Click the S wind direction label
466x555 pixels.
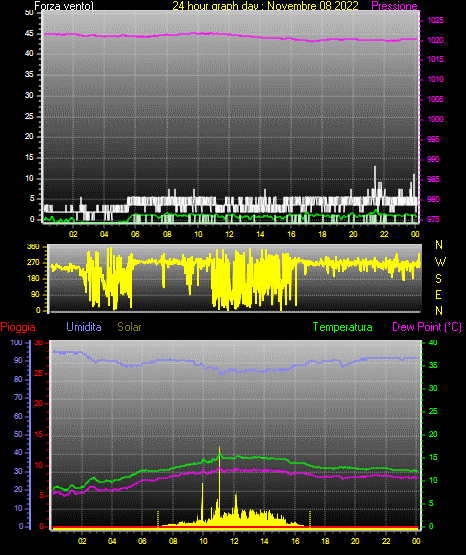(438, 279)
